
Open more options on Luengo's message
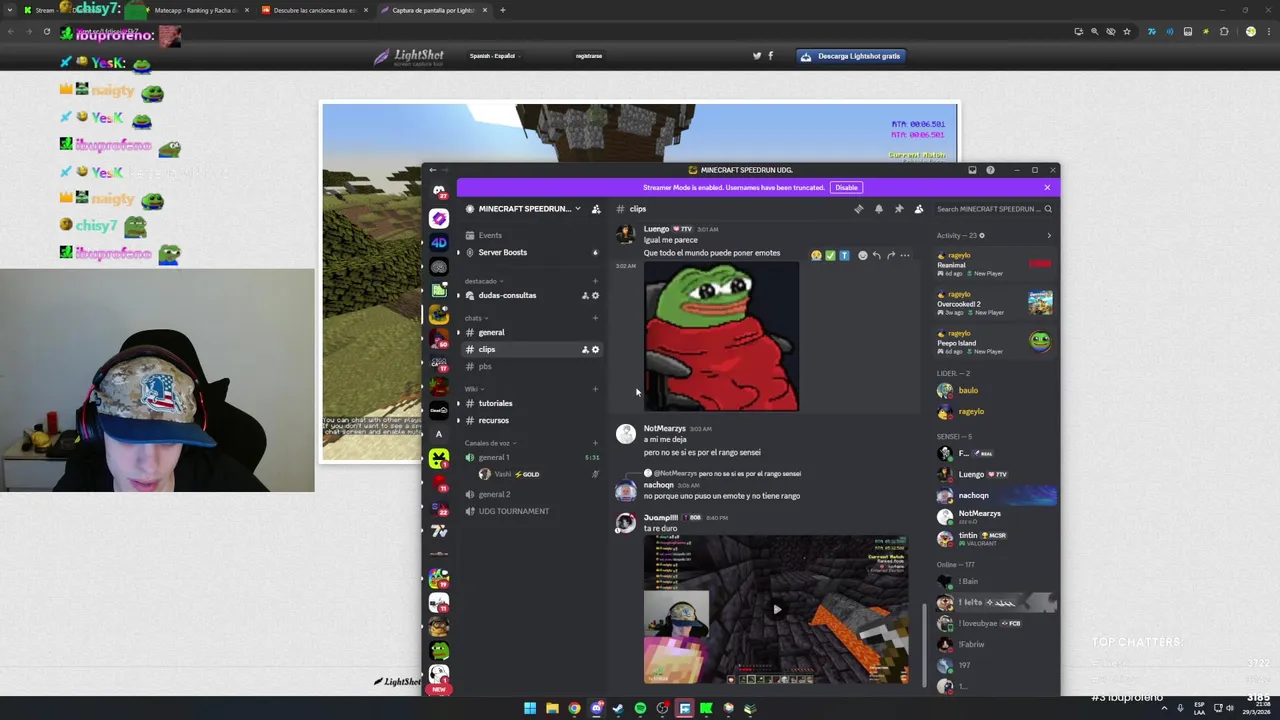click(x=905, y=256)
